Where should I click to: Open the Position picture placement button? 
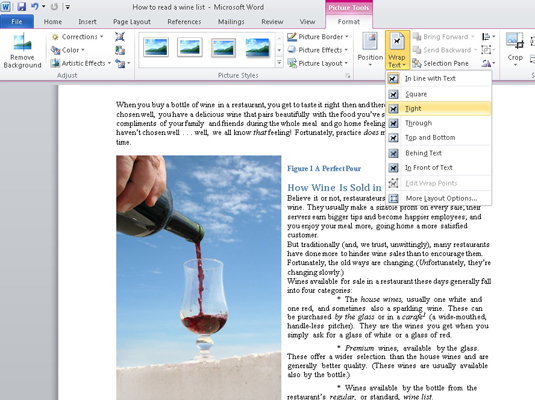point(370,49)
